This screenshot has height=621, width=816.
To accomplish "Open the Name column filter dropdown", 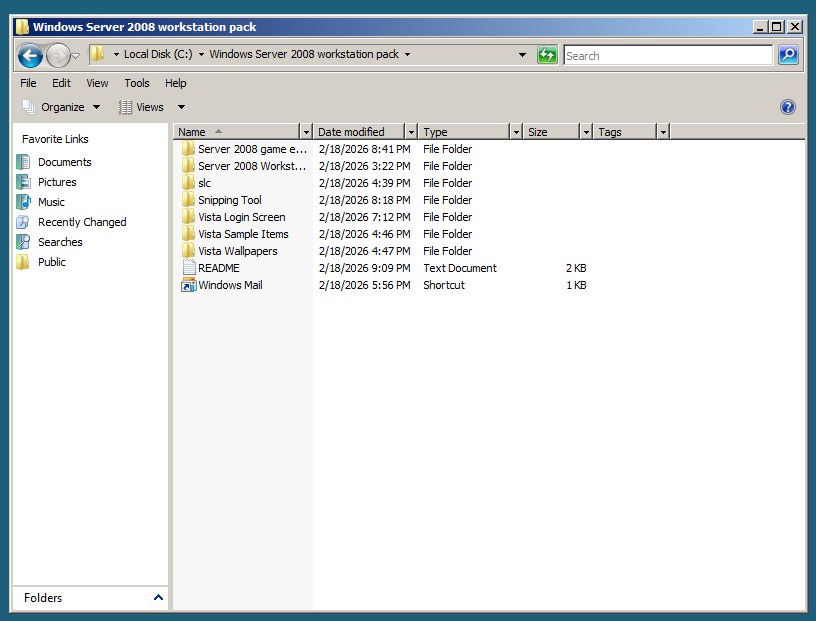I will [306, 132].
